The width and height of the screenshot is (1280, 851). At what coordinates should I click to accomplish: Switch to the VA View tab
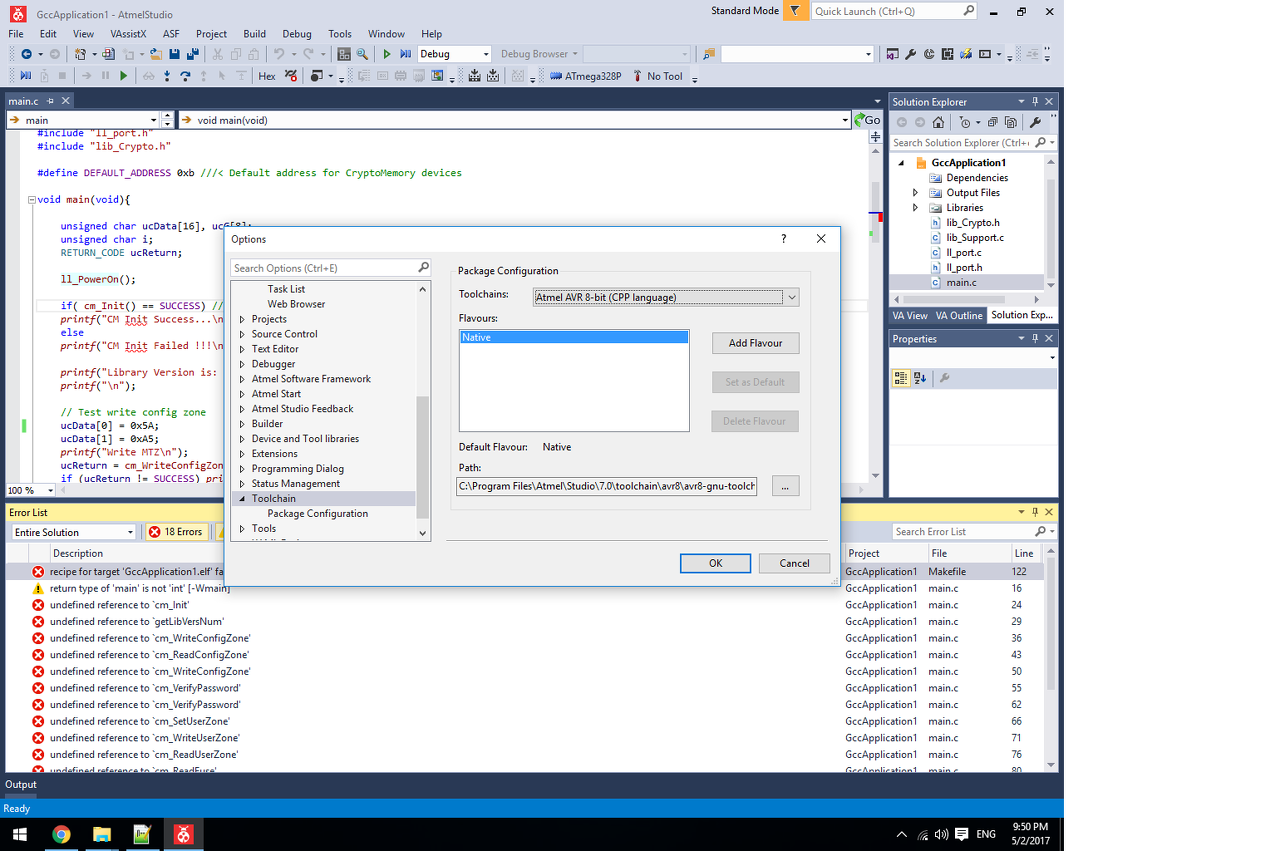click(x=910, y=315)
